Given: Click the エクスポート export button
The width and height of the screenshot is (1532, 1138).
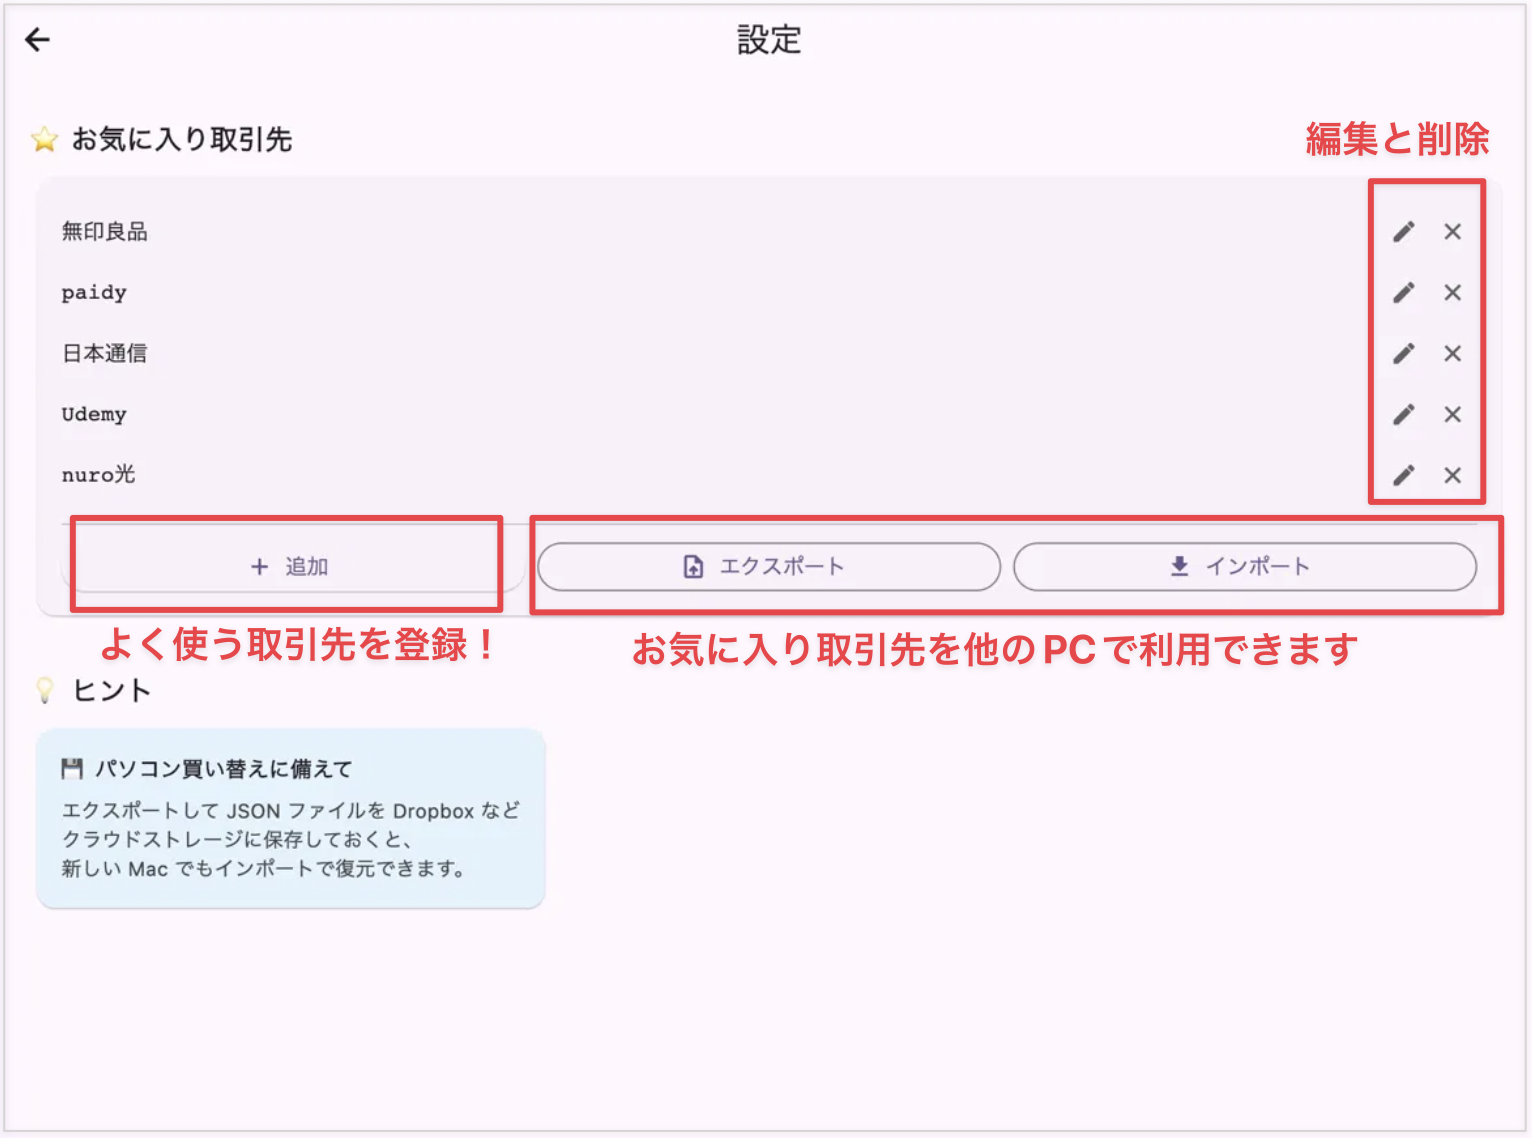Looking at the screenshot, I should tap(768, 567).
